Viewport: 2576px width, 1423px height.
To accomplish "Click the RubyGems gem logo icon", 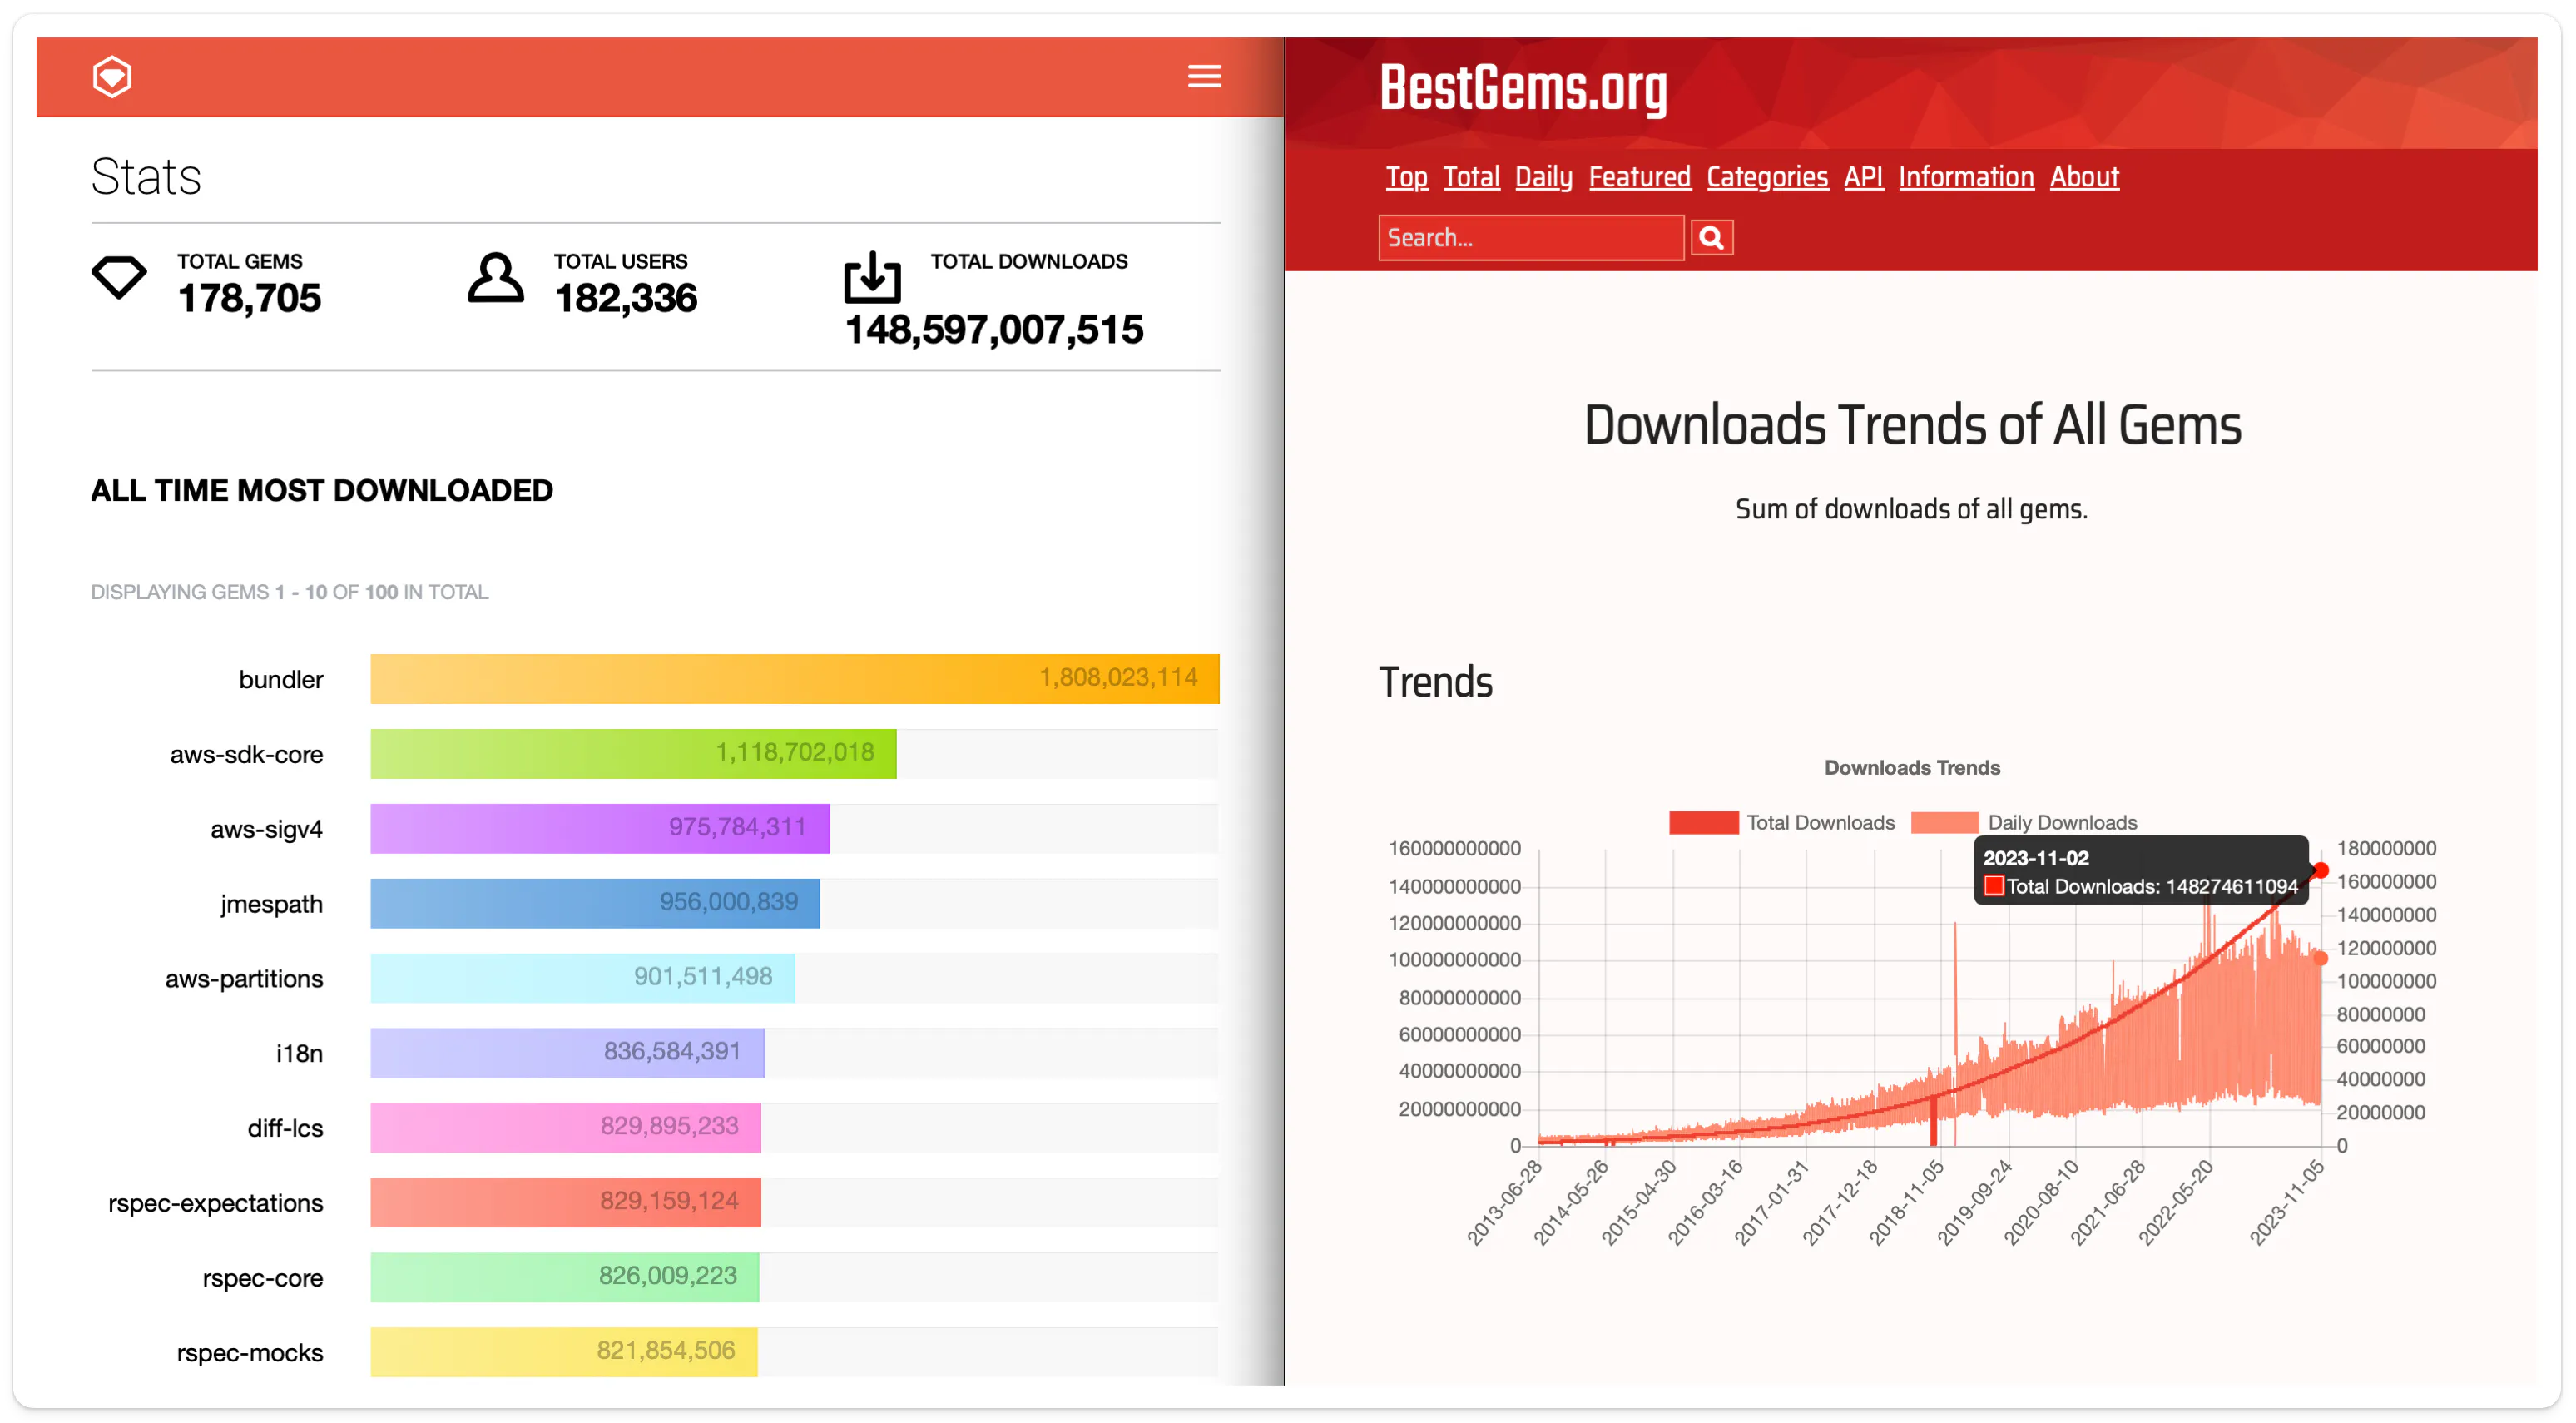I will (113, 76).
